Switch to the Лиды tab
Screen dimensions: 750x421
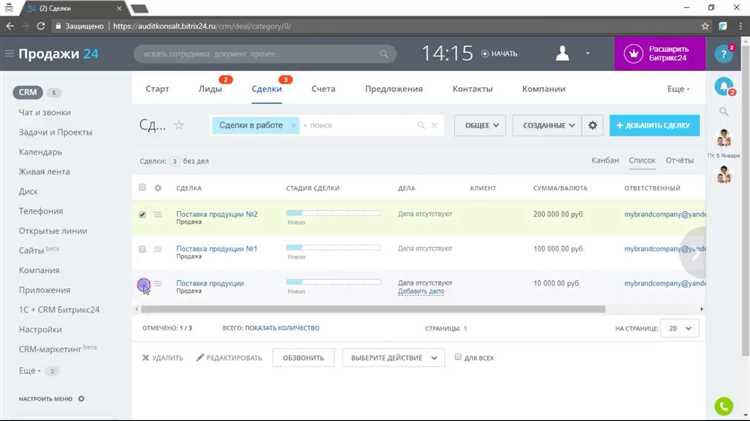tap(210, 89)
